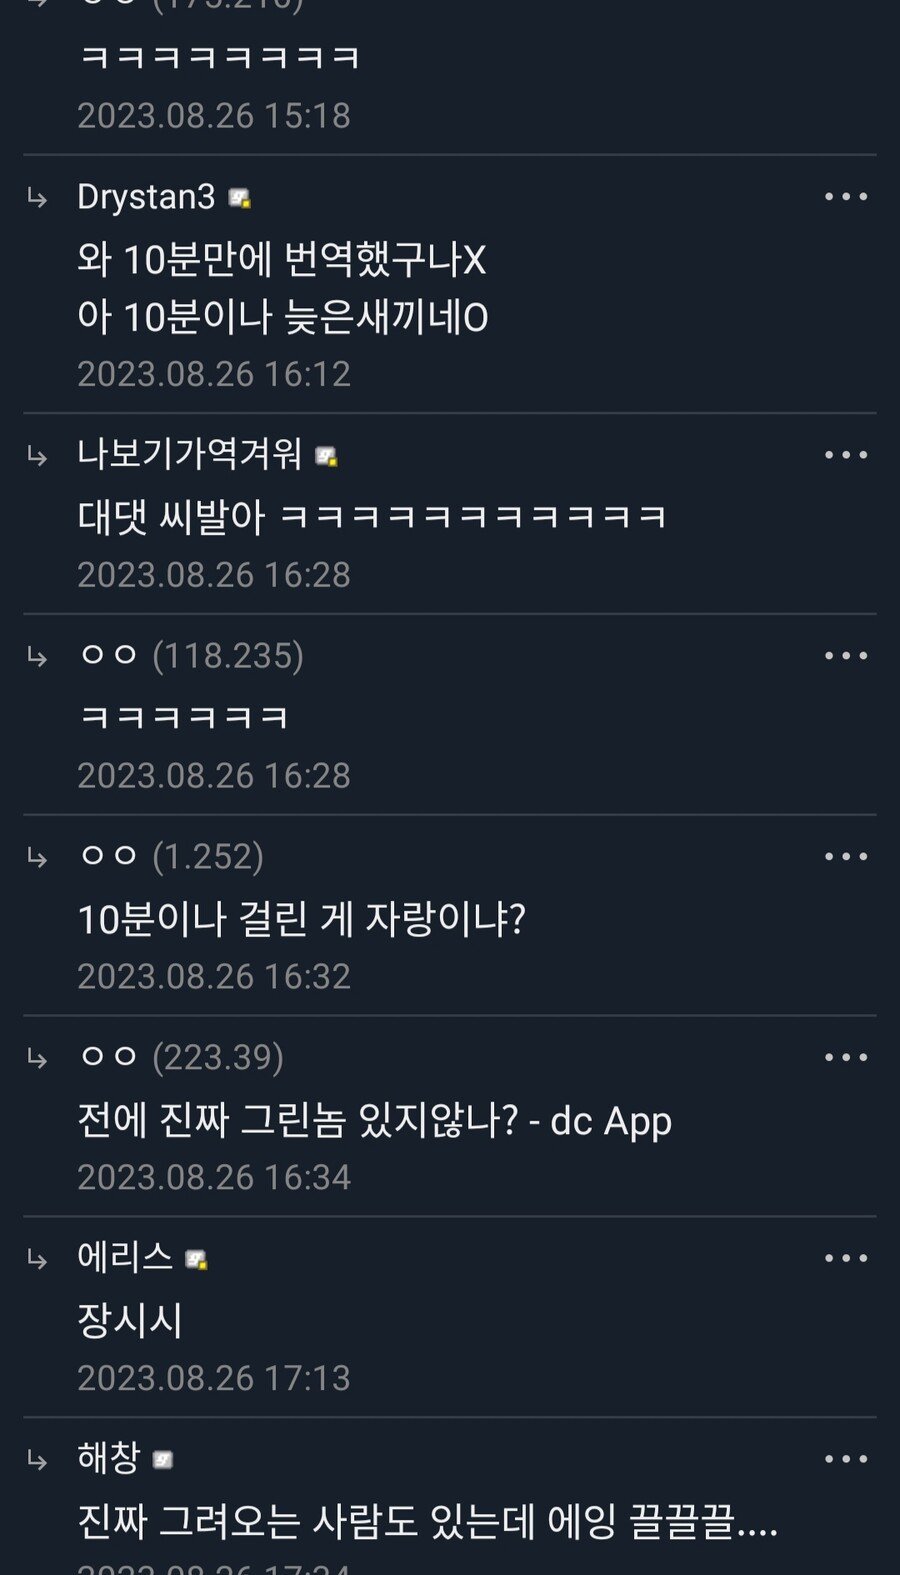Select the comment '10분이나 걸린 게 자랑이냐?'

[x=302, y=919]
